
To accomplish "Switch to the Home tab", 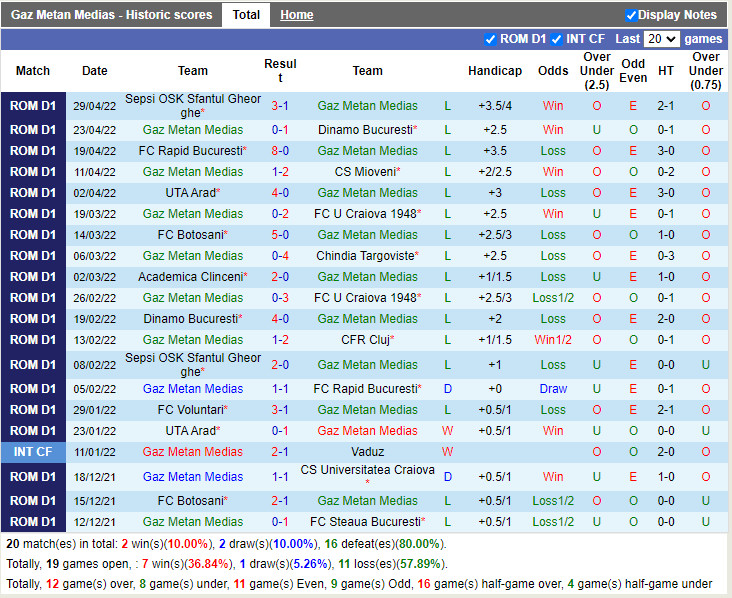I will click(296, 15).
